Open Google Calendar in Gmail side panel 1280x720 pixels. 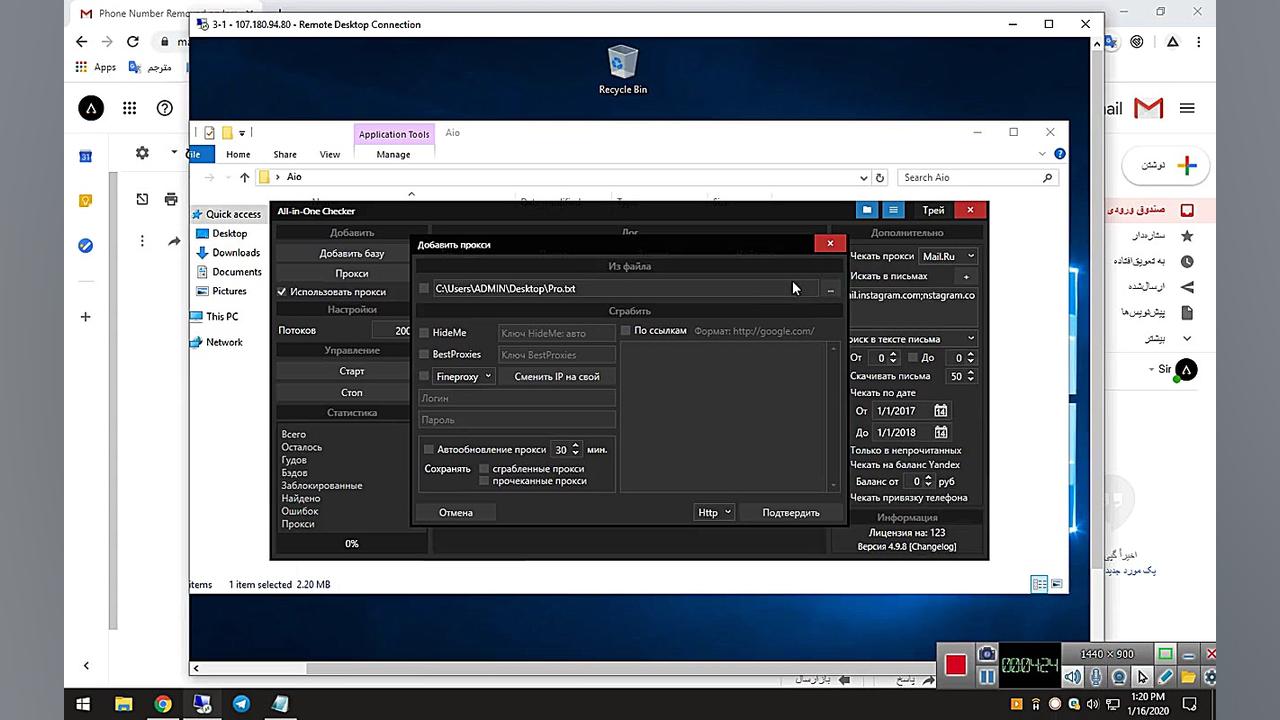pos(86,156)
